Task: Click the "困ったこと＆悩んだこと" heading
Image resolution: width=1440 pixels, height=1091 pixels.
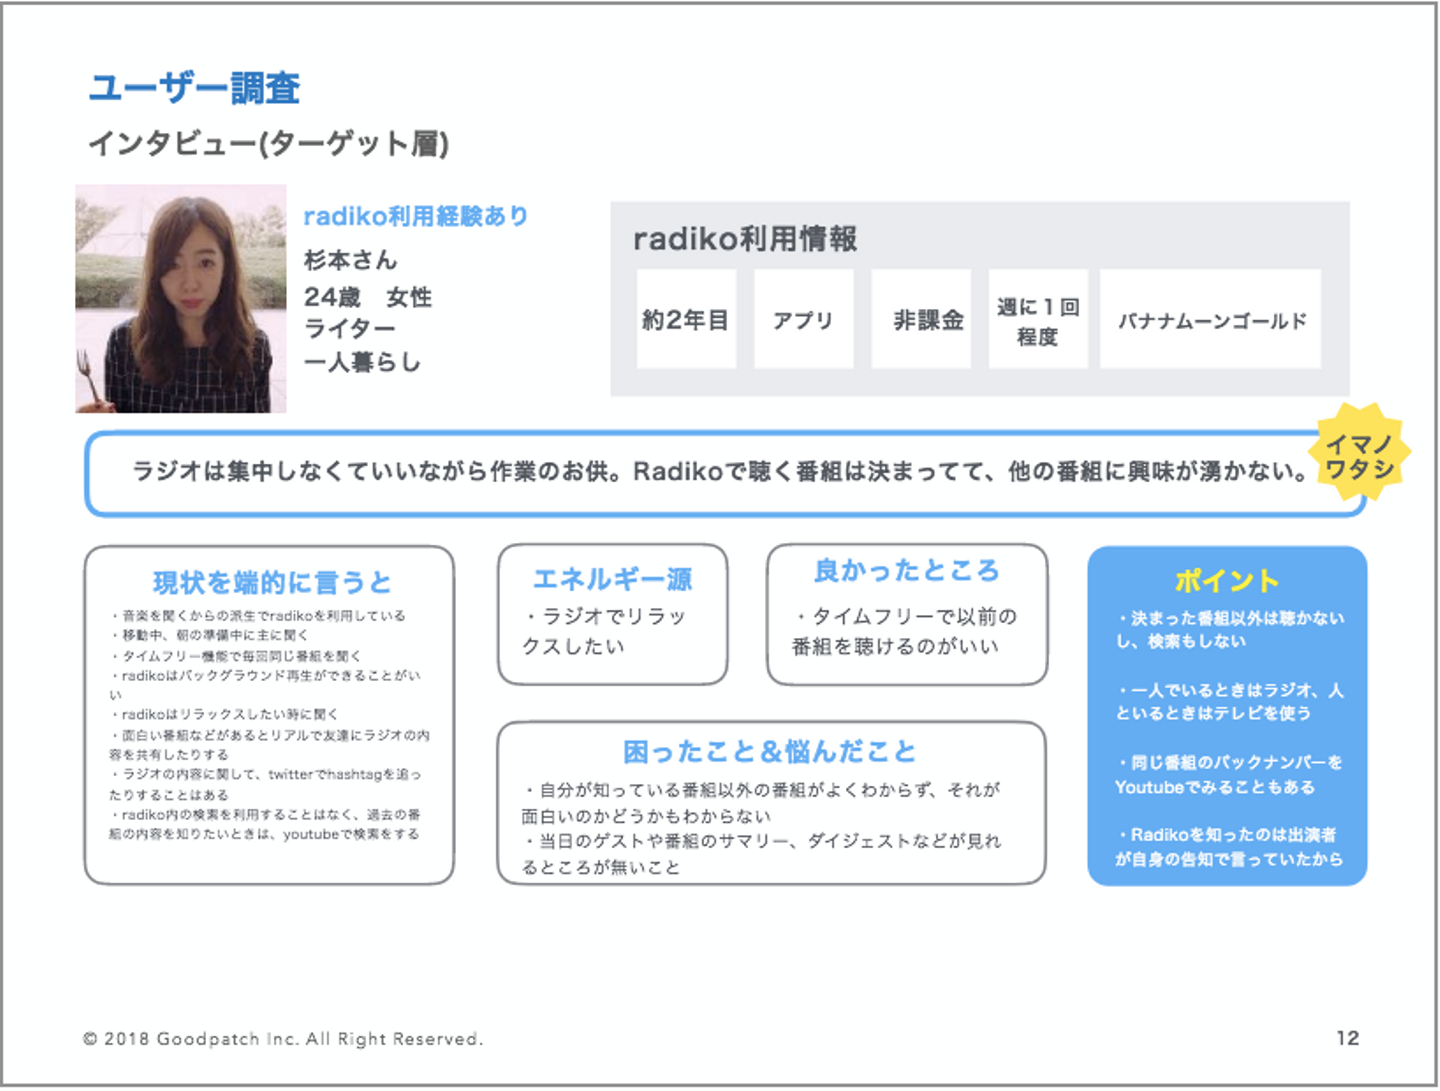Action: tap(769, 751)
